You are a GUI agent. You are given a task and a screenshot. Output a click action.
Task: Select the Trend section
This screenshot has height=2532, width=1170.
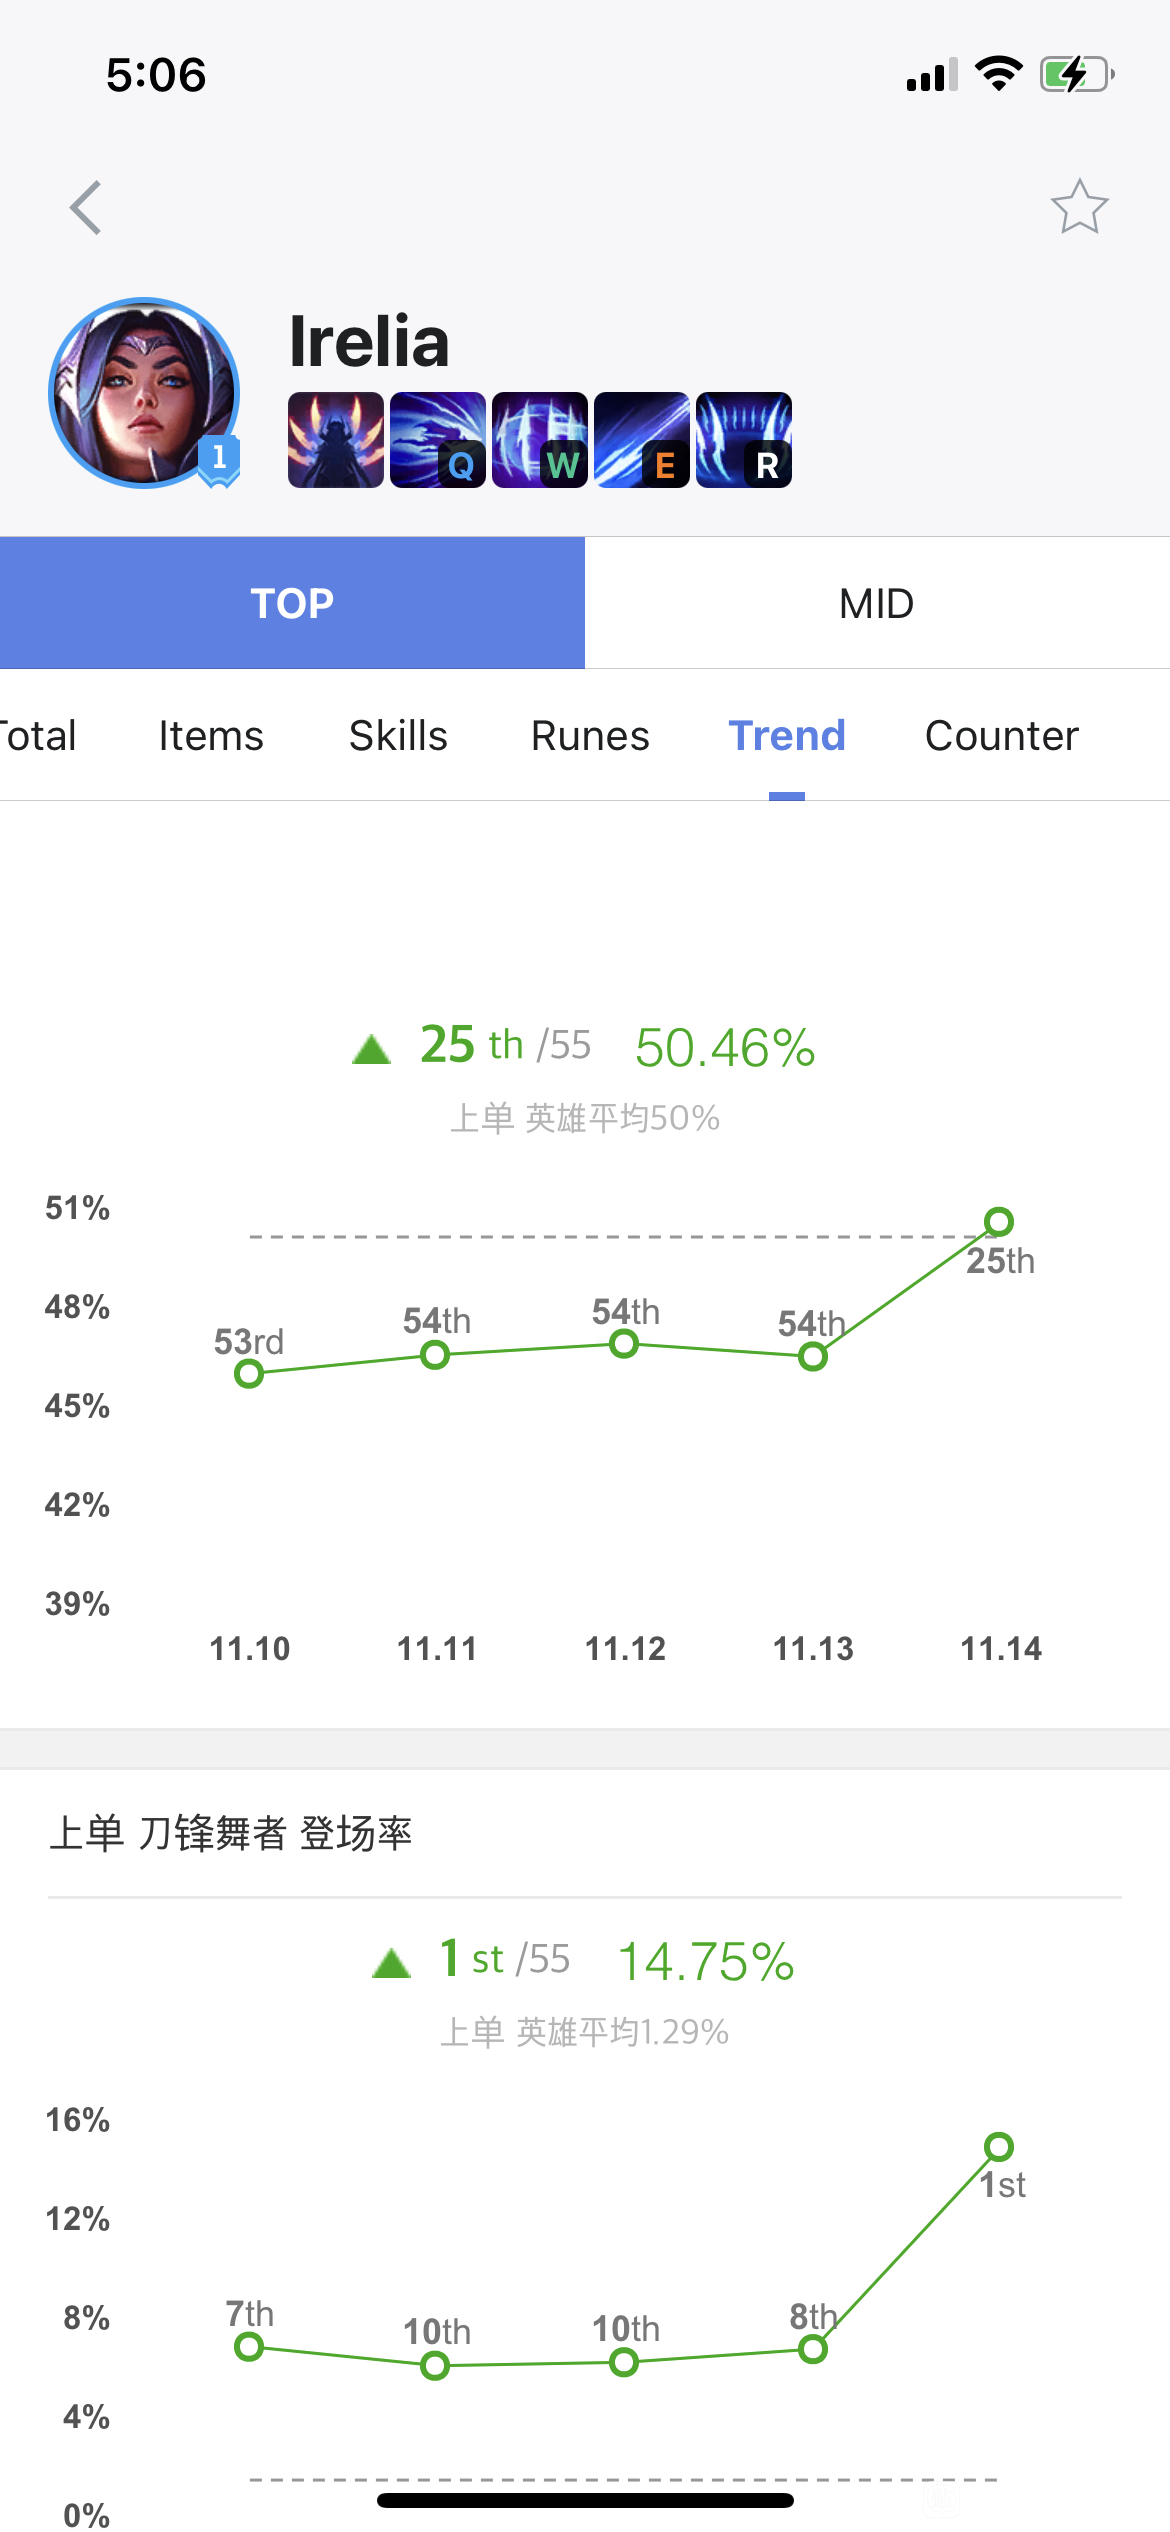coord(787,736)
